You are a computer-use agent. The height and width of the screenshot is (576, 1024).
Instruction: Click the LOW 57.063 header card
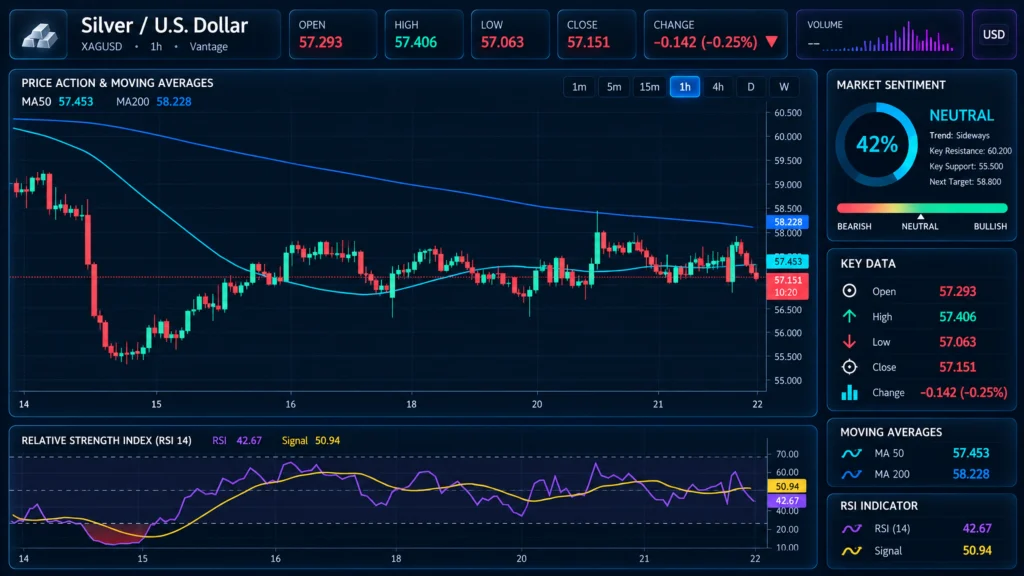pyautogui.click(x=510, y=35)
